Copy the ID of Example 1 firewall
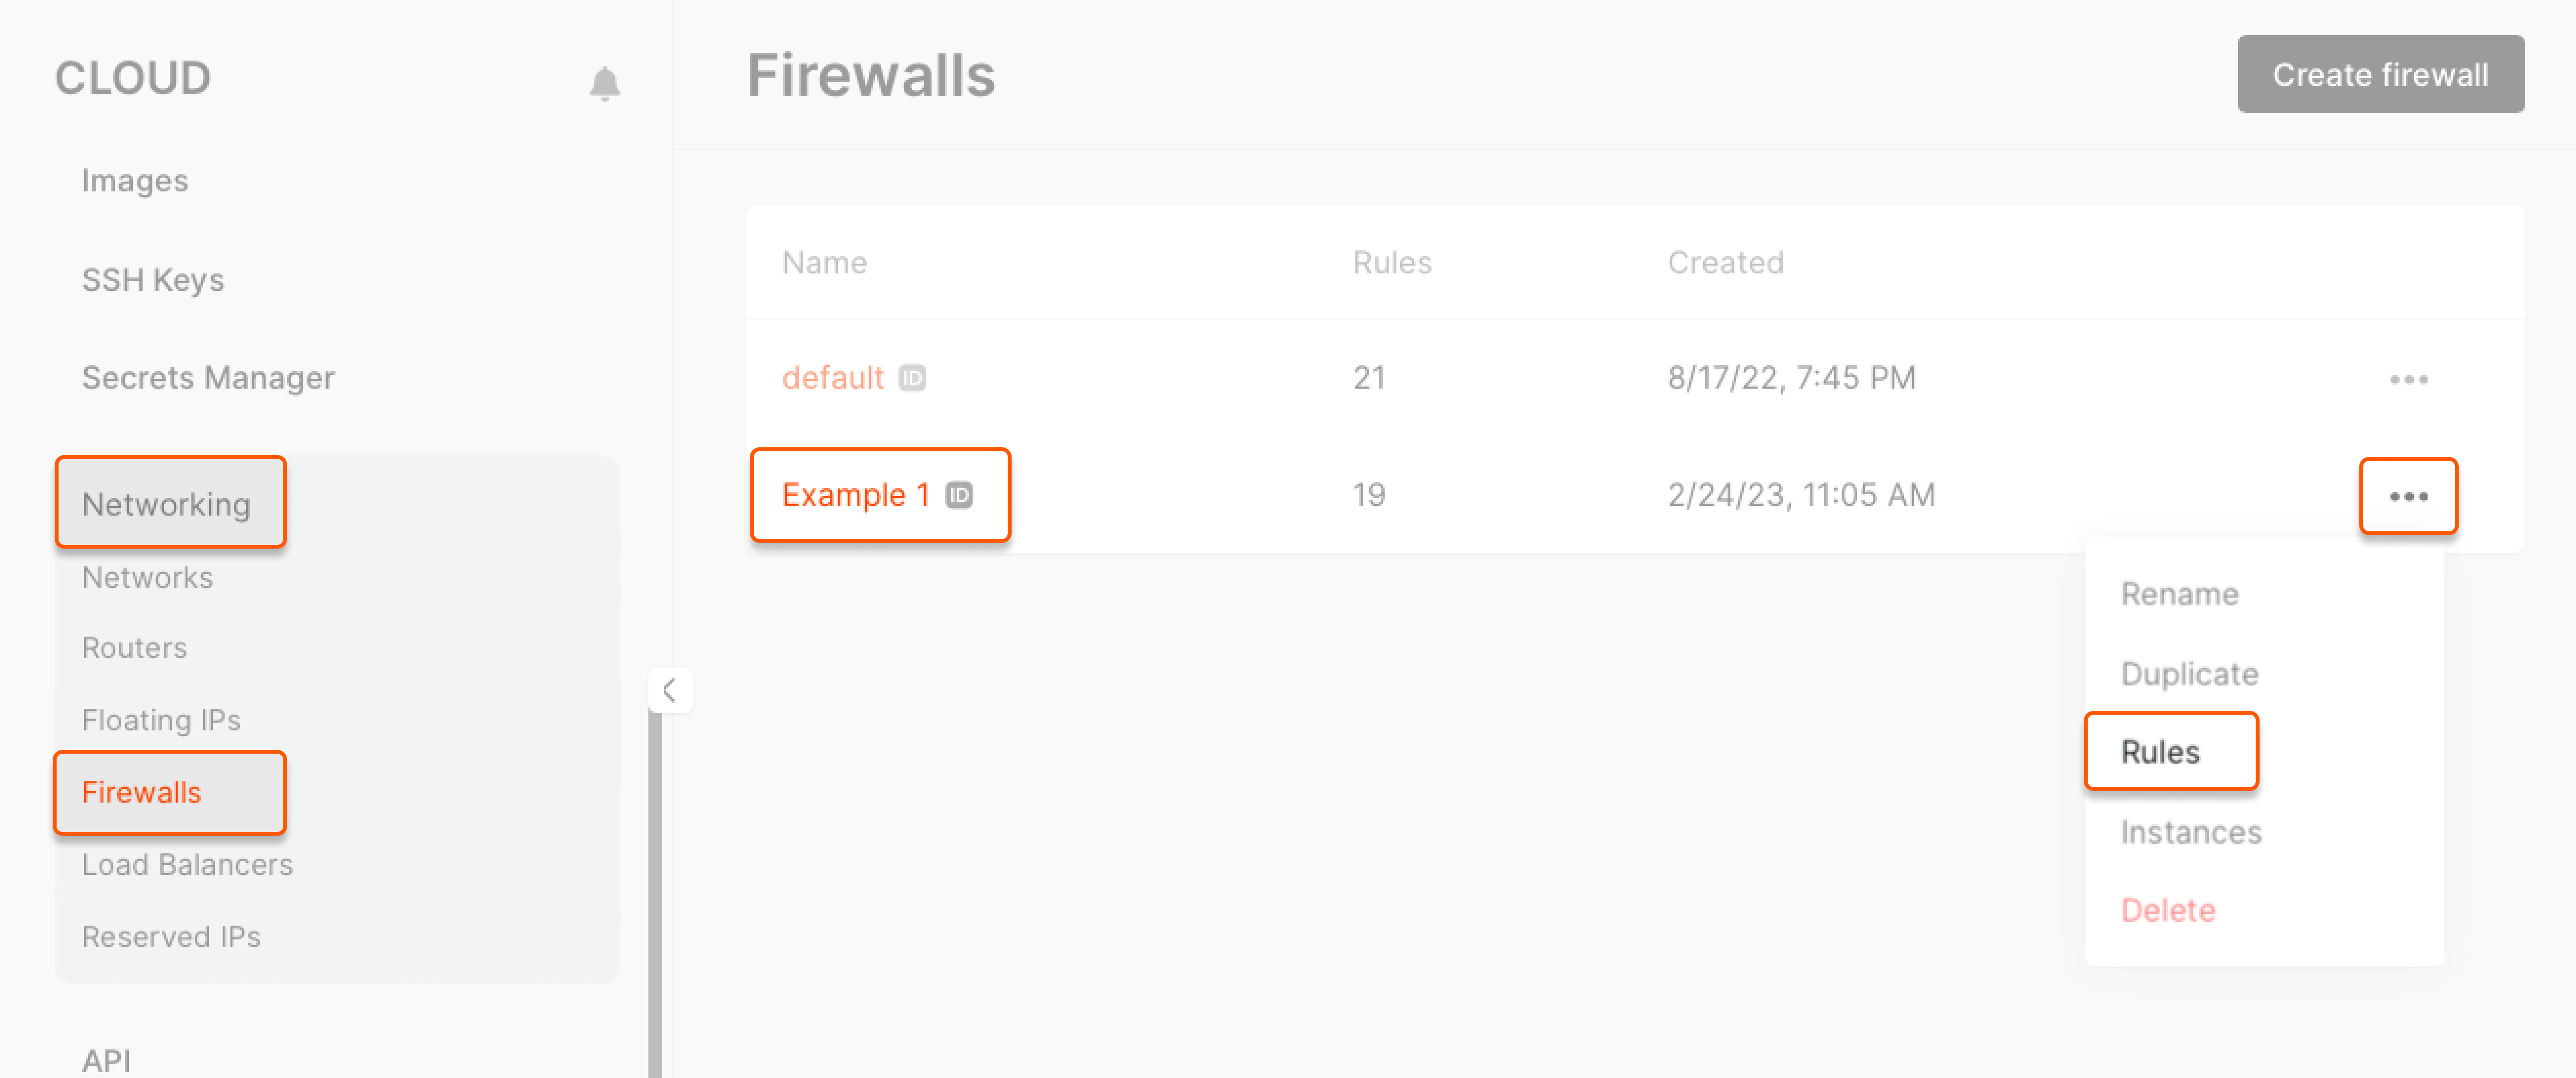 point(958,494)
